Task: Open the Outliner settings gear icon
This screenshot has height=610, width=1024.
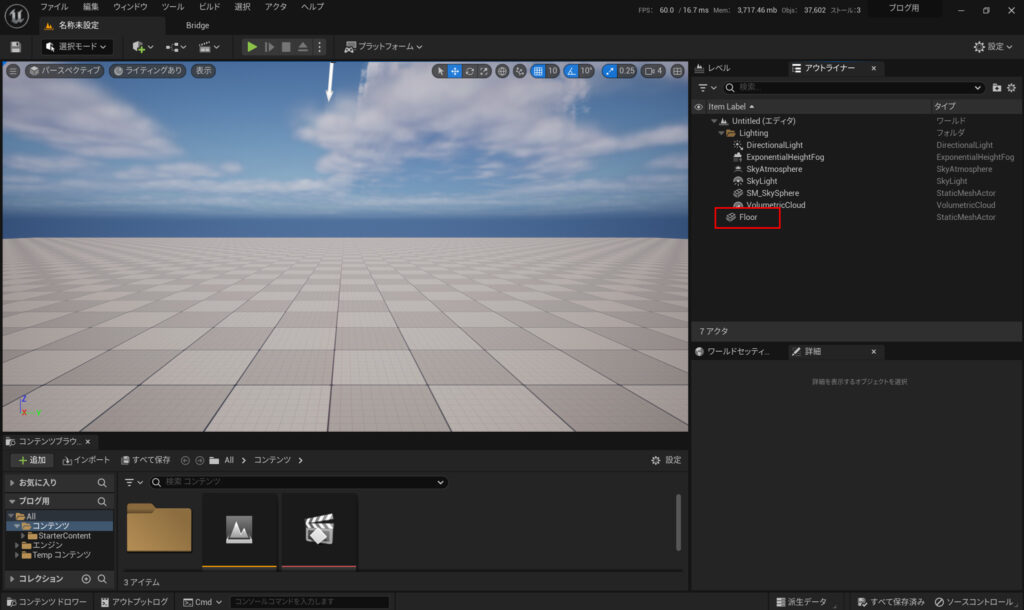Action: (x=1012, y=88)
